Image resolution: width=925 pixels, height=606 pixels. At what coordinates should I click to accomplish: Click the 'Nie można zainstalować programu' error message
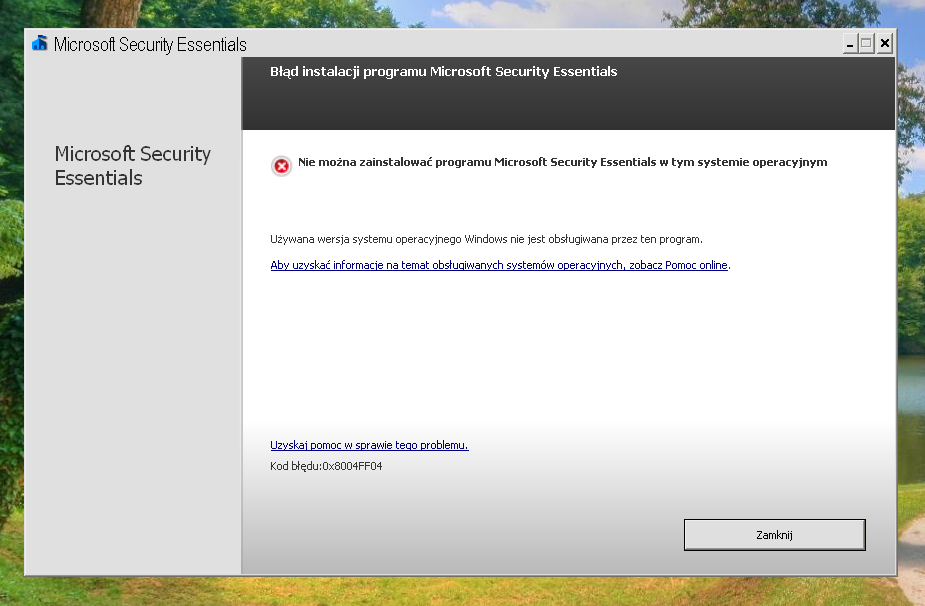pos(563,162)
